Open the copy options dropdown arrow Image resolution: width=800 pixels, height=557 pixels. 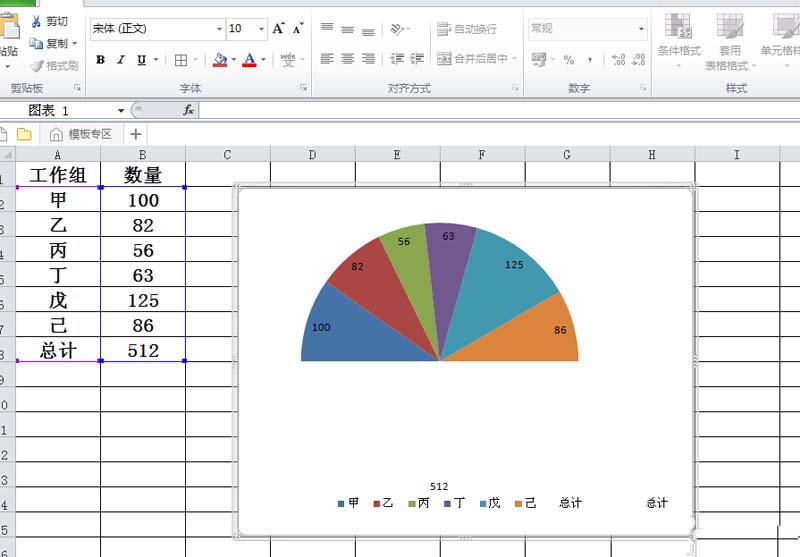pos(74,43)
